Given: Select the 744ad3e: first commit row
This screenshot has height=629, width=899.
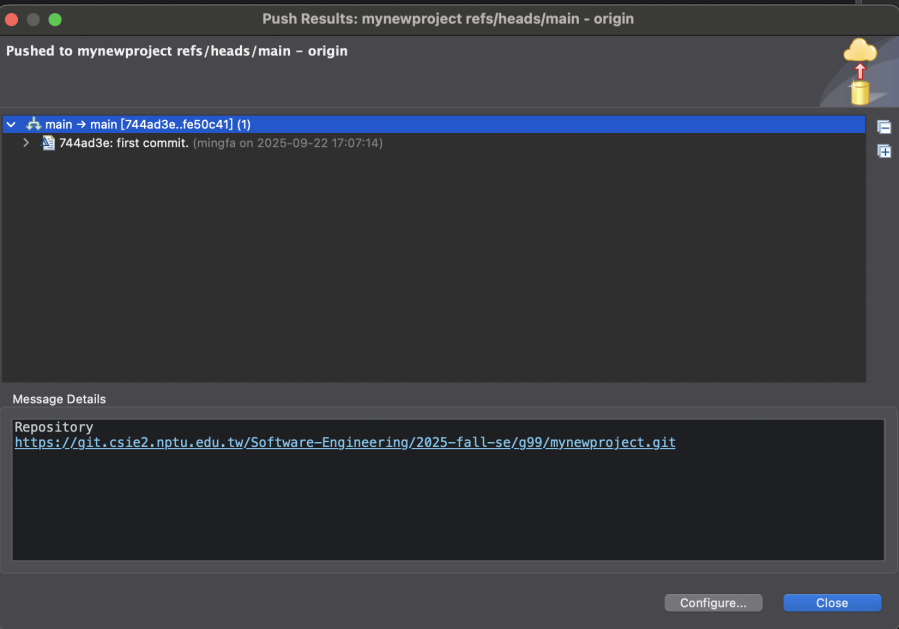Looking at the screenshot, I should pos(124,143).
